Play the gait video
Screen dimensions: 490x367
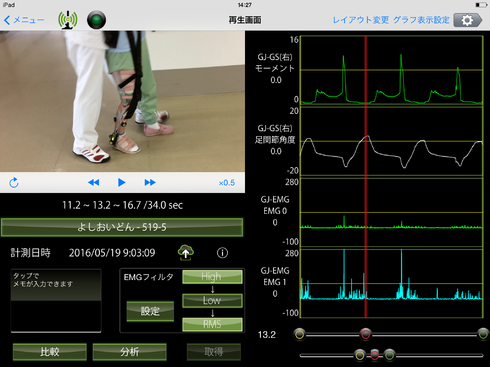[x=122, y=183]
